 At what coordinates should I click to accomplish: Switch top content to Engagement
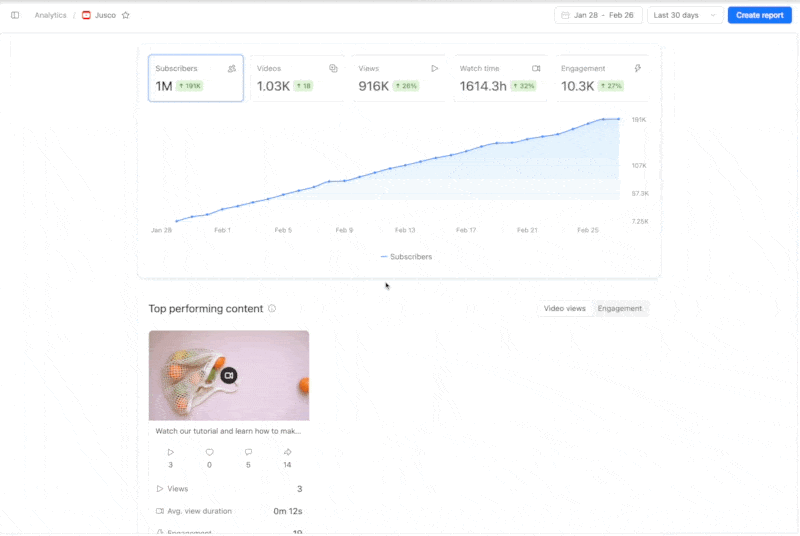pos(620,309)
